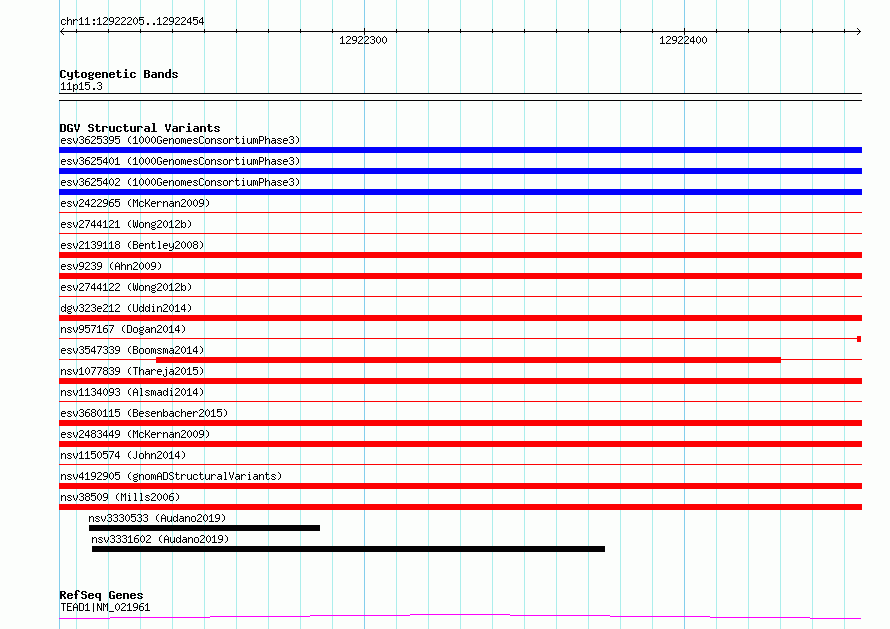Click the DGV Structural Variants track heading
Viewport: 890px width, 629px height.
click(140, 128)
